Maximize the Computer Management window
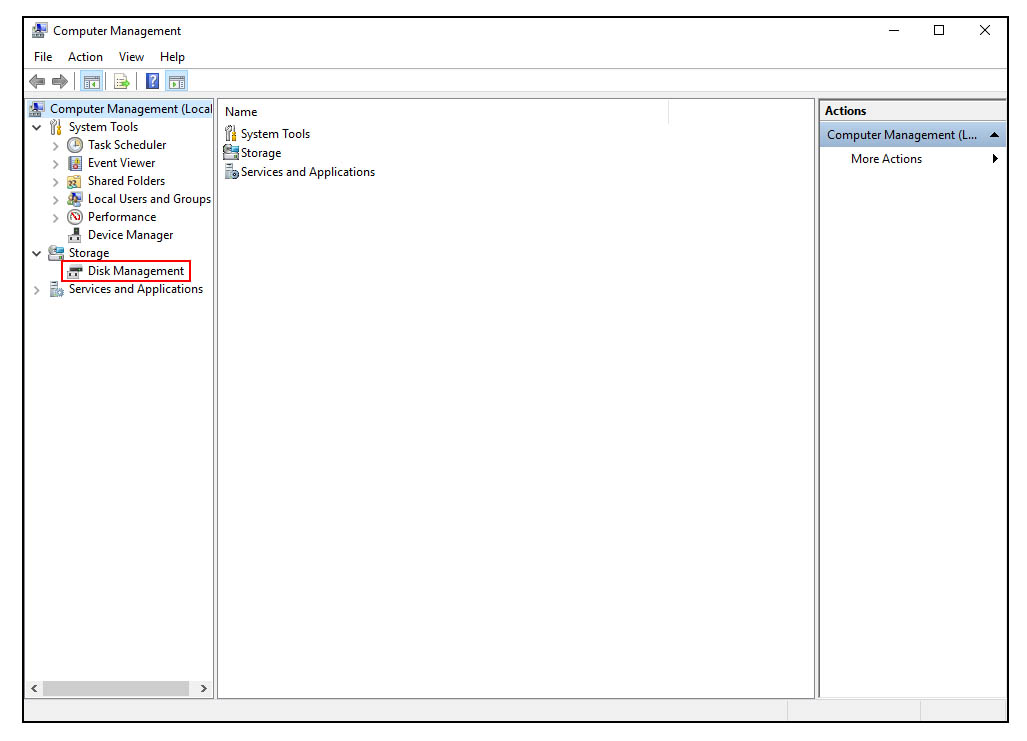 point(939,30)
